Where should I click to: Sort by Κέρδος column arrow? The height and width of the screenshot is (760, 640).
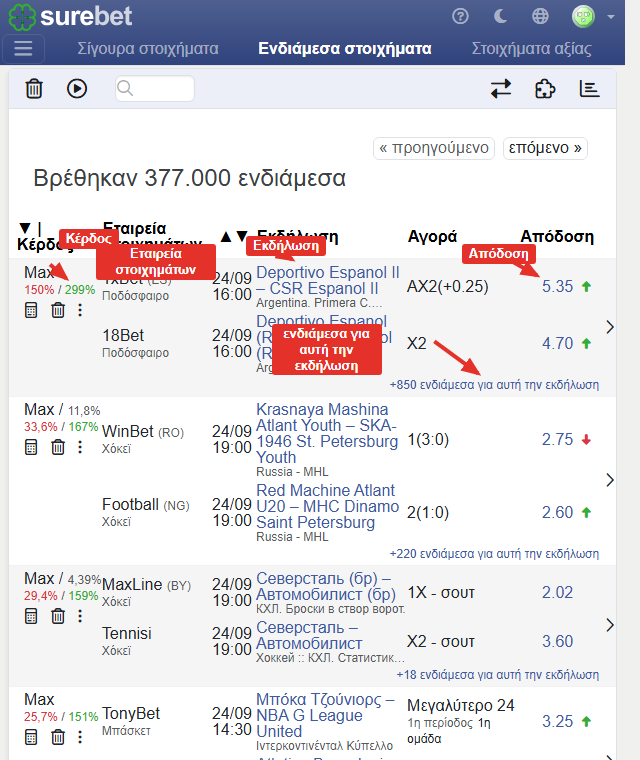point(25,227)
